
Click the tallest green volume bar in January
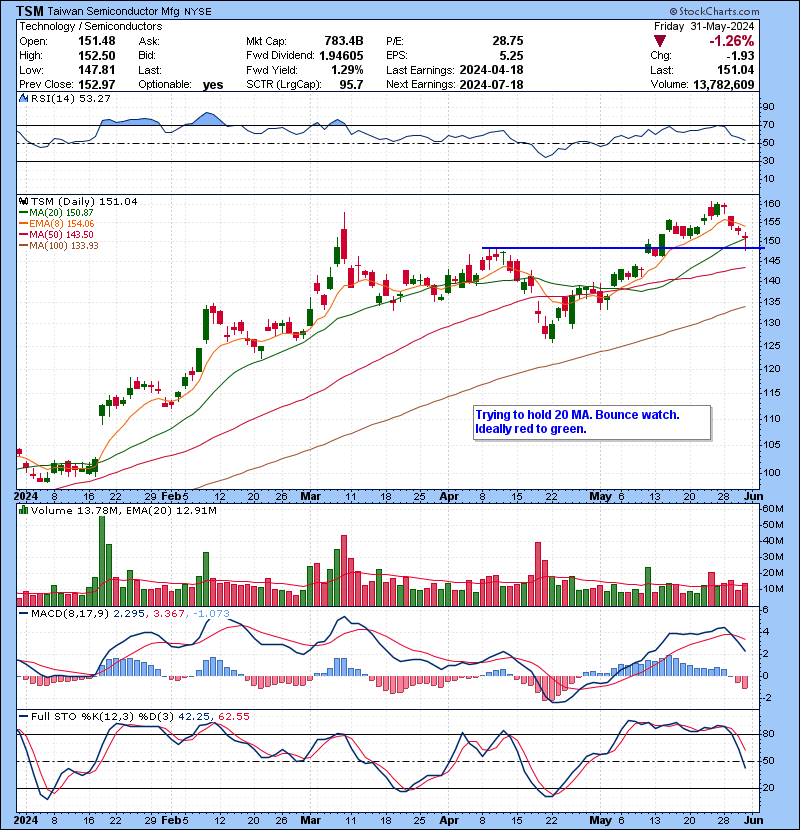point(102,561)
